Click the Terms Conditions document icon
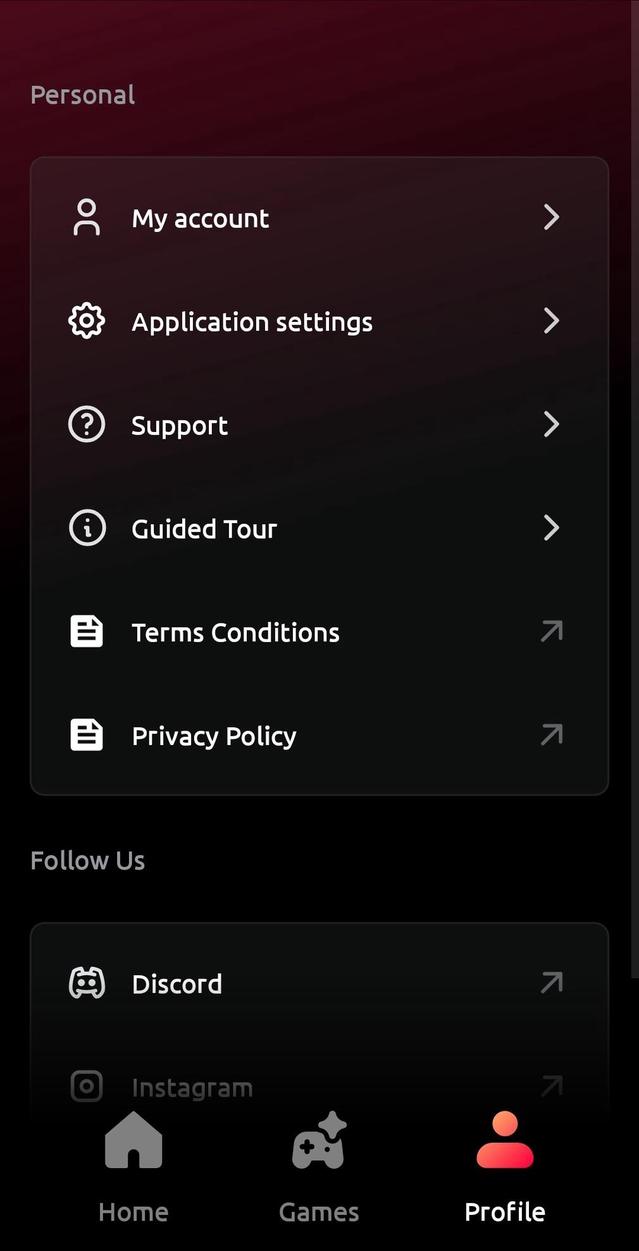This screenshot has width=639, height=1251. tap(87, 631)
